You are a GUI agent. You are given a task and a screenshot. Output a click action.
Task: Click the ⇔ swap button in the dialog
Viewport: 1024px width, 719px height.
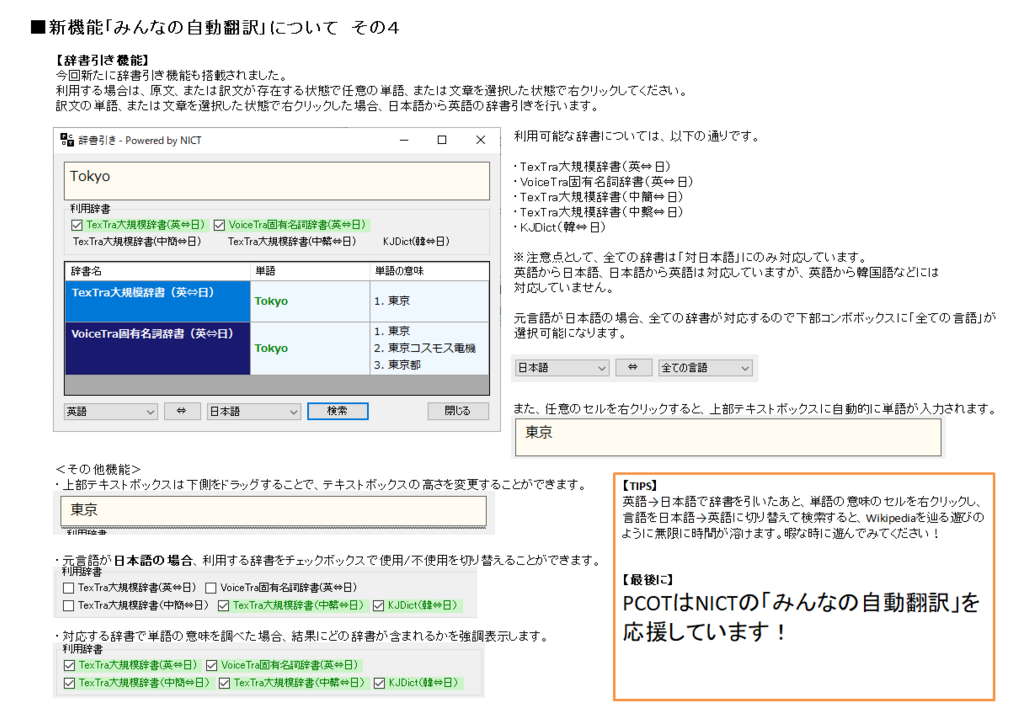point(182,411)
